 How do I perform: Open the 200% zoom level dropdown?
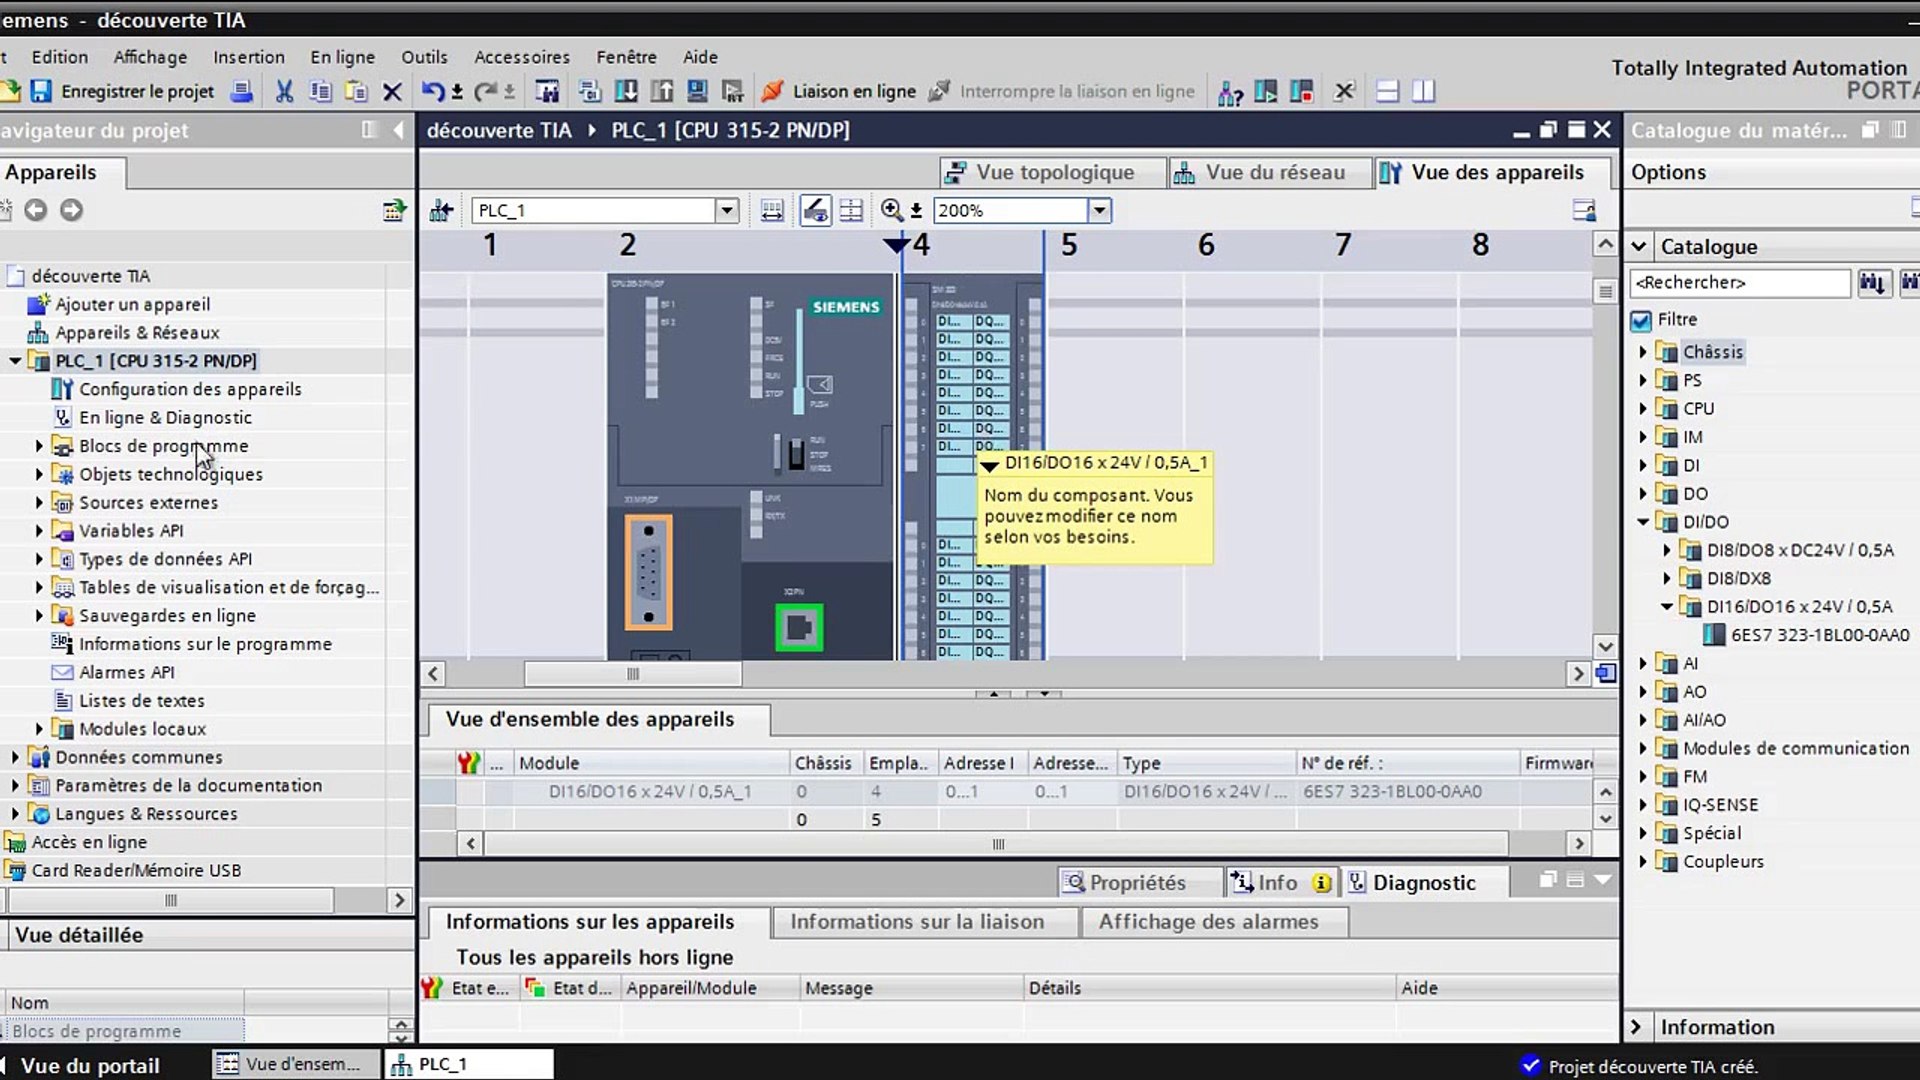point(1099,210)
